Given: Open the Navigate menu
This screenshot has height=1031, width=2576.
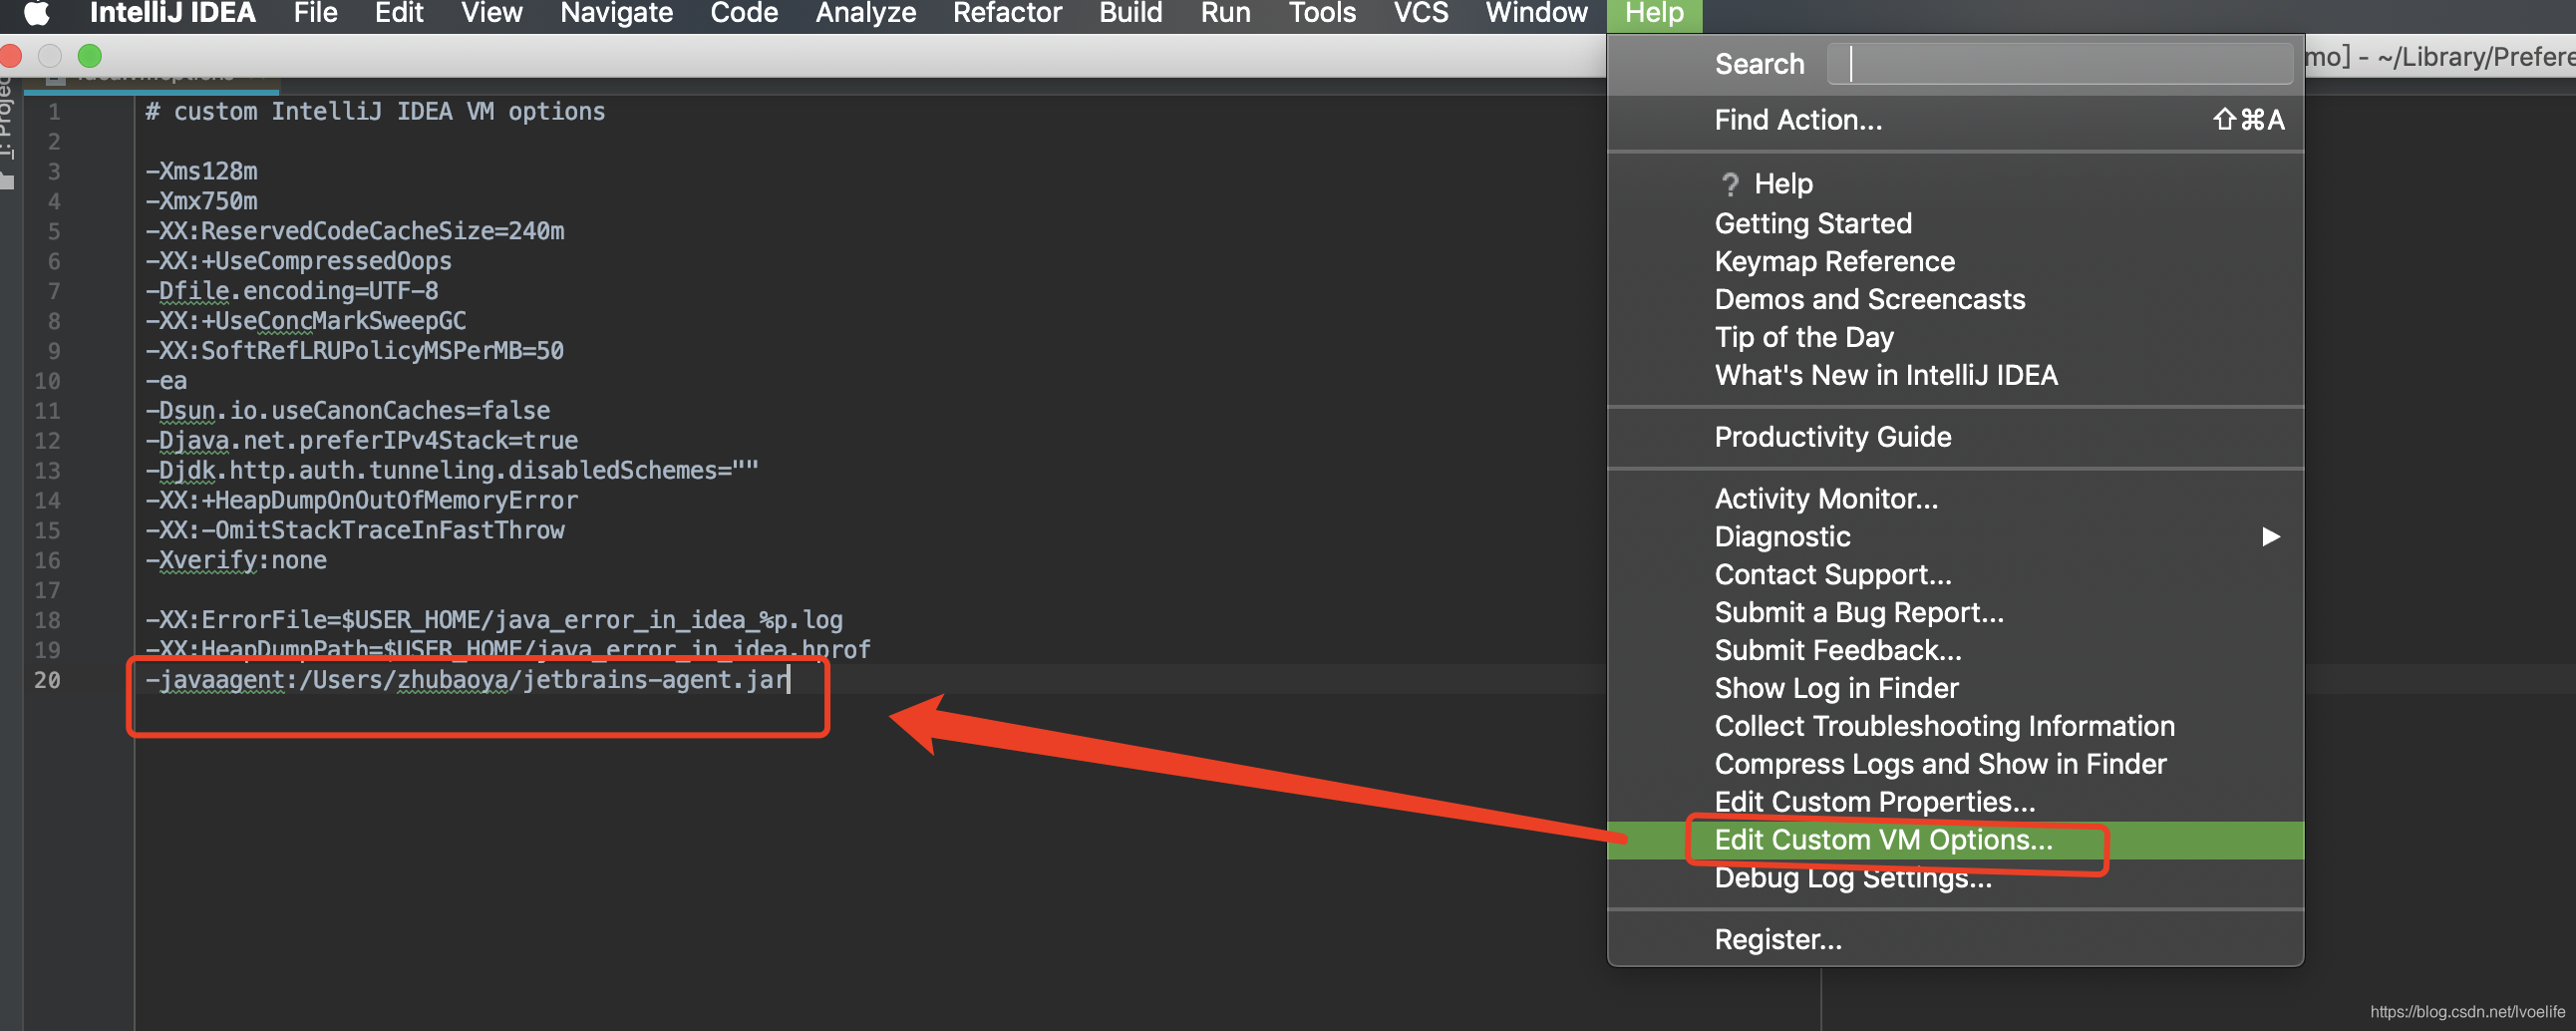Looking at the screenshot, I should (x=616, y=13).
